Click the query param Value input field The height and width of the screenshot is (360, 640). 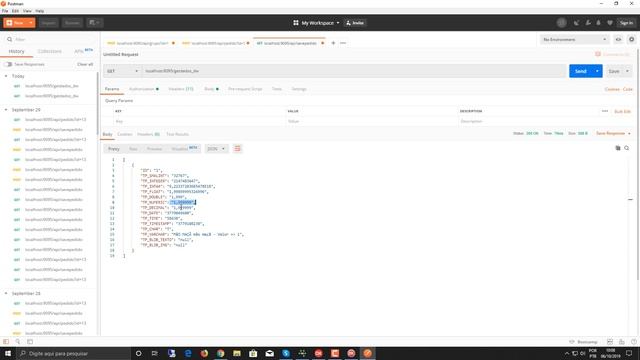coord(371,121)
